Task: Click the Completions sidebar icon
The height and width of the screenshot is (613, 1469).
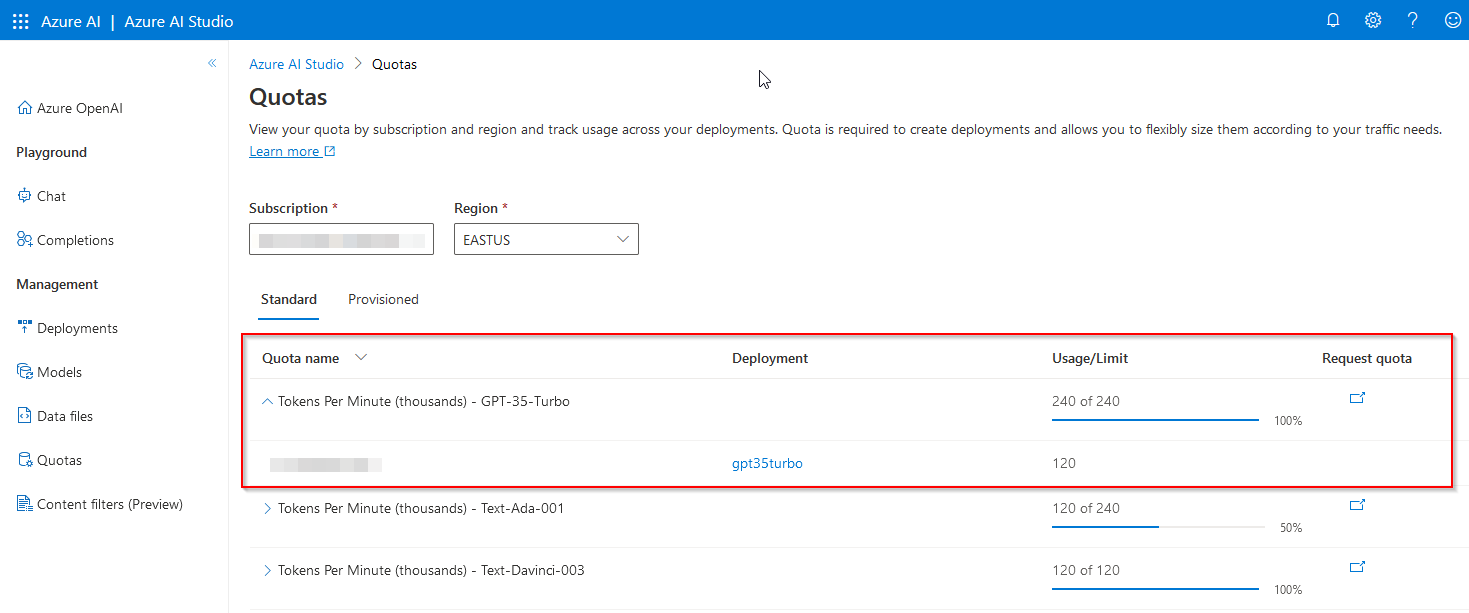Action: 25,240
